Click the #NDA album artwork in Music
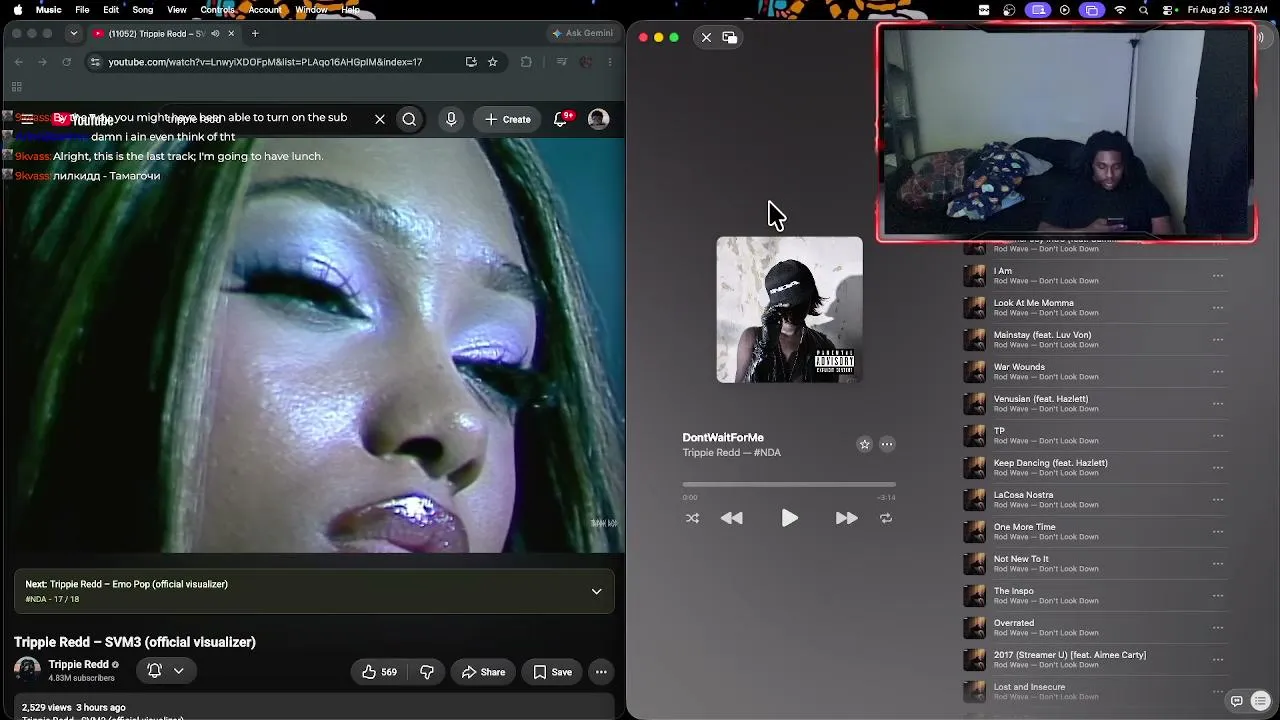1280x720 pixels. pyautogui.click(x=789, y=310)
